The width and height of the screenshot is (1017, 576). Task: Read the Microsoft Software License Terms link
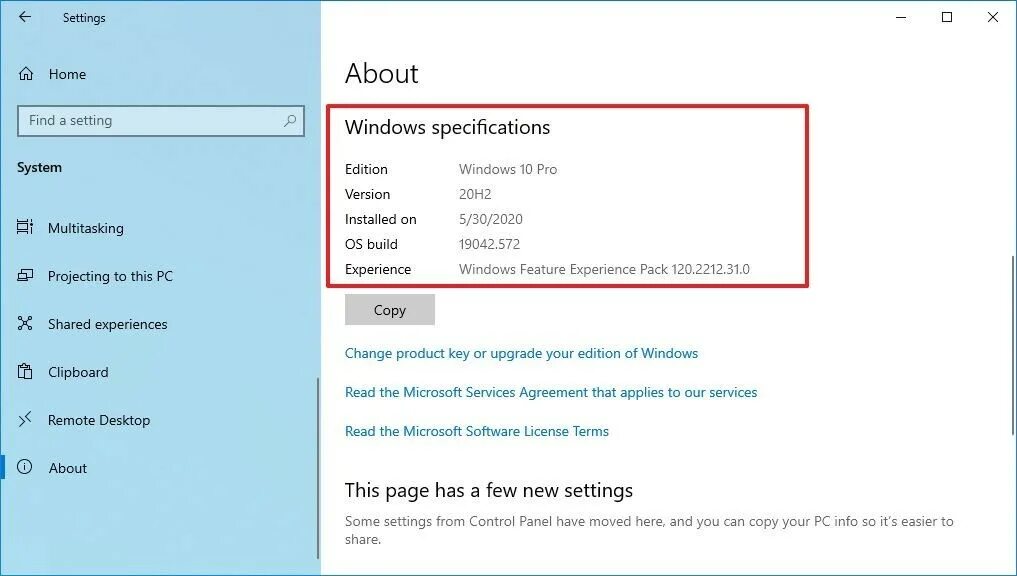pyautogui.click(x=477, y=431)
